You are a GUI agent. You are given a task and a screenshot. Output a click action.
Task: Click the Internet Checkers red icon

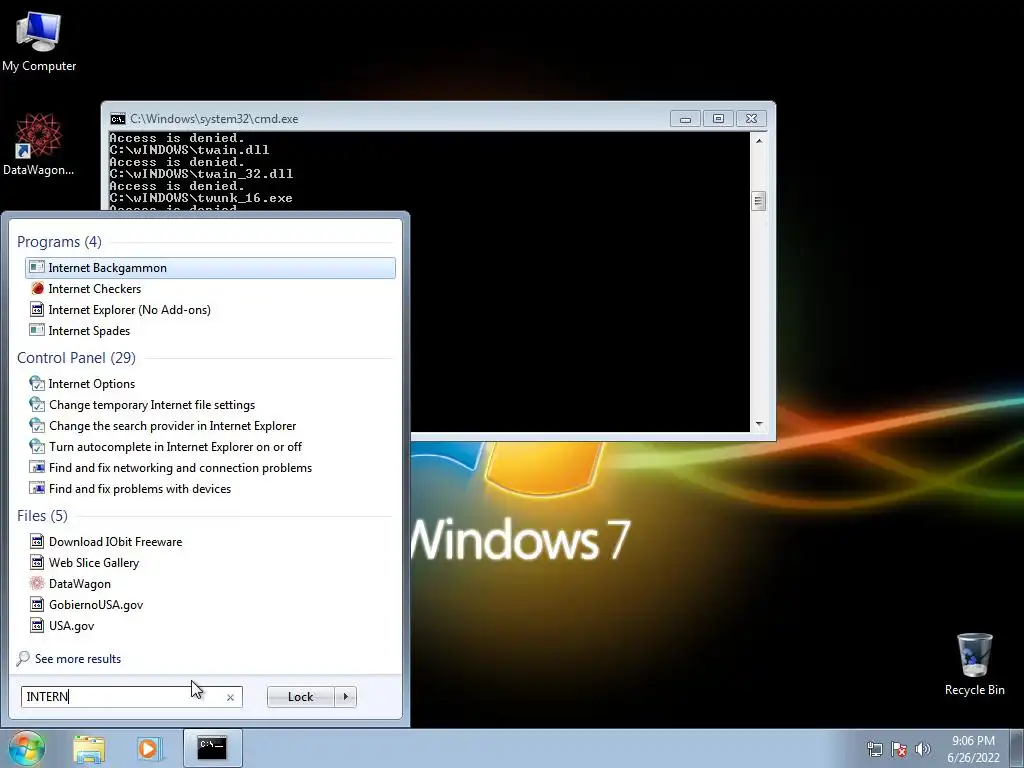pos(37,289)
